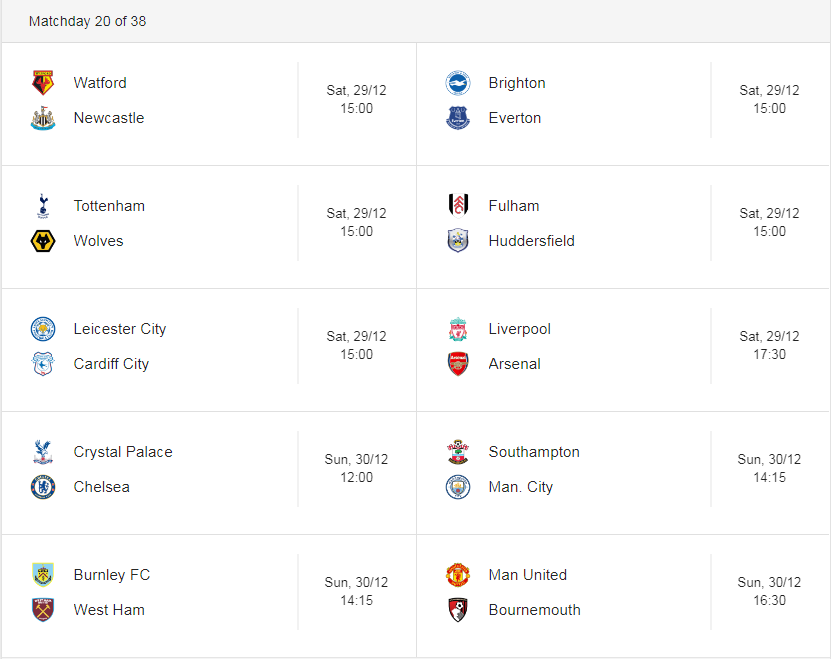831x659 pixels.
Task: Select the Man United match 16:30 time
Action: 770,600
